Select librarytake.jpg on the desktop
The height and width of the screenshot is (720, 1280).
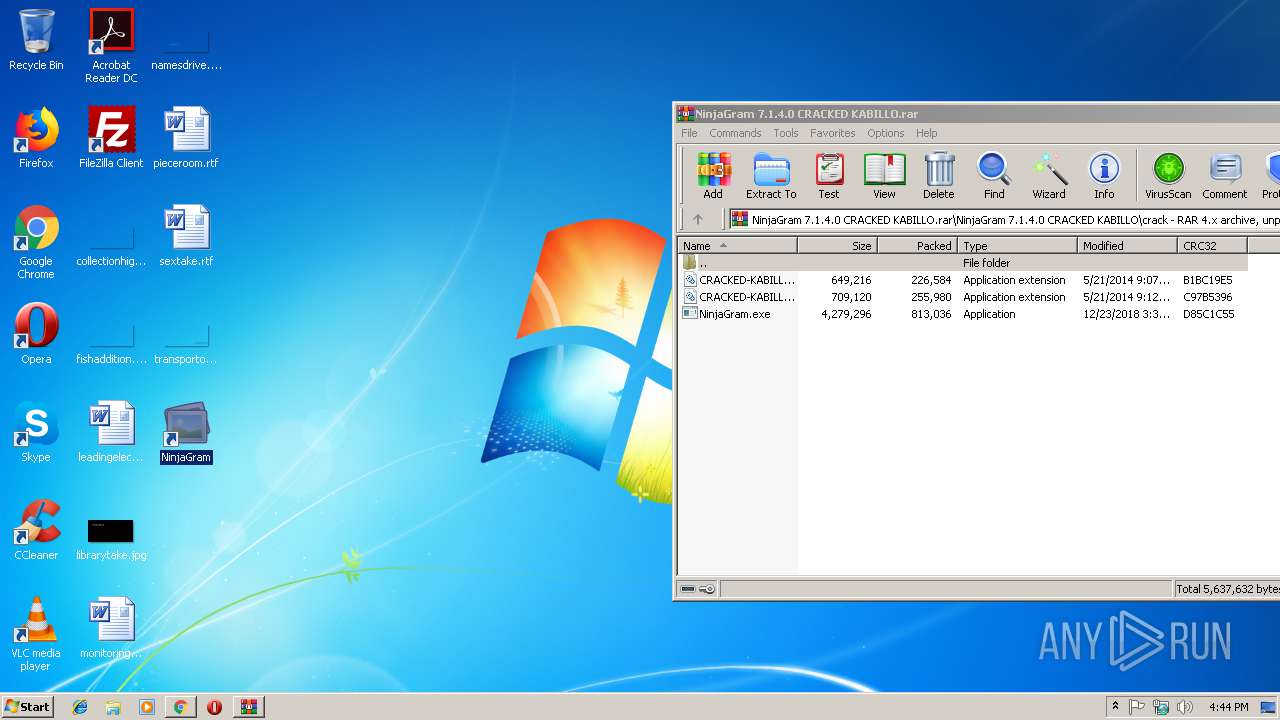[111, 538]
